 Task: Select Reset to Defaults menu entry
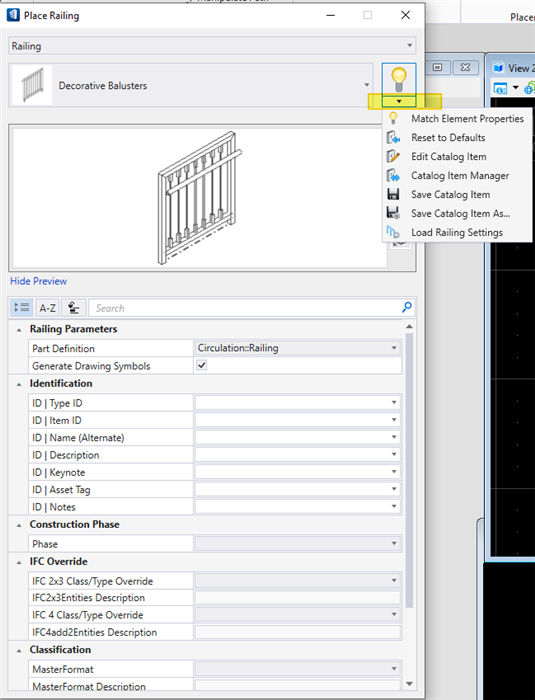[448, 138]
